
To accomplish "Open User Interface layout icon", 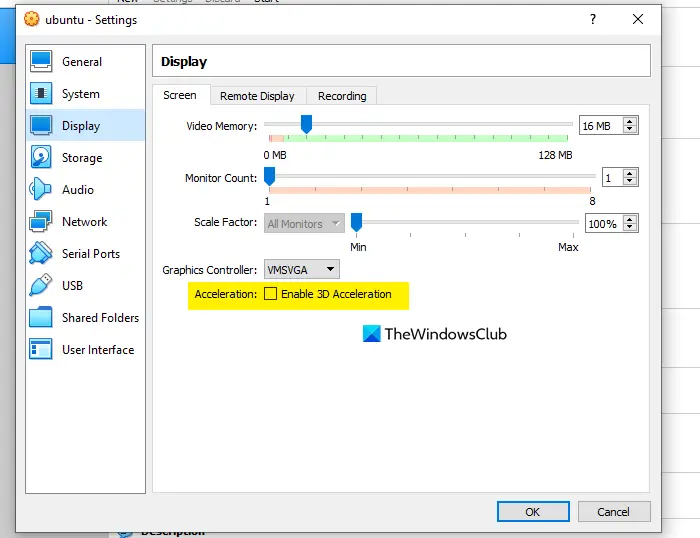I will tap(41, 349).
